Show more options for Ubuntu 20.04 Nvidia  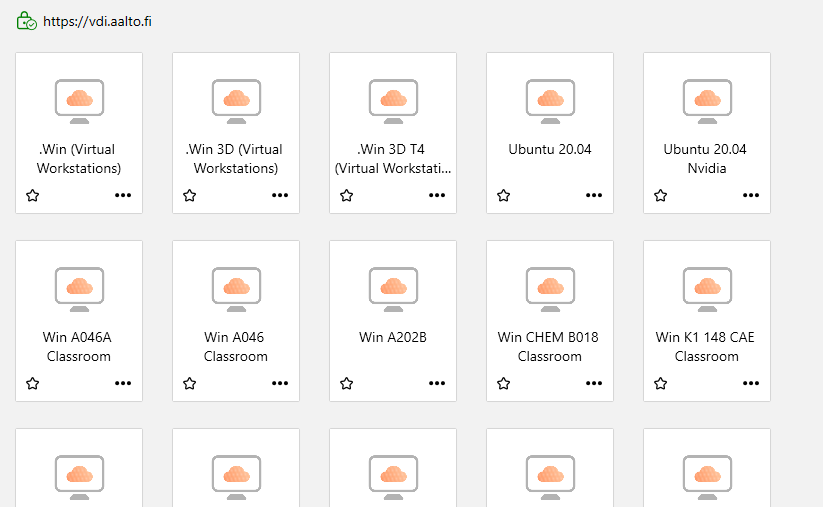[x=751, y=196]
